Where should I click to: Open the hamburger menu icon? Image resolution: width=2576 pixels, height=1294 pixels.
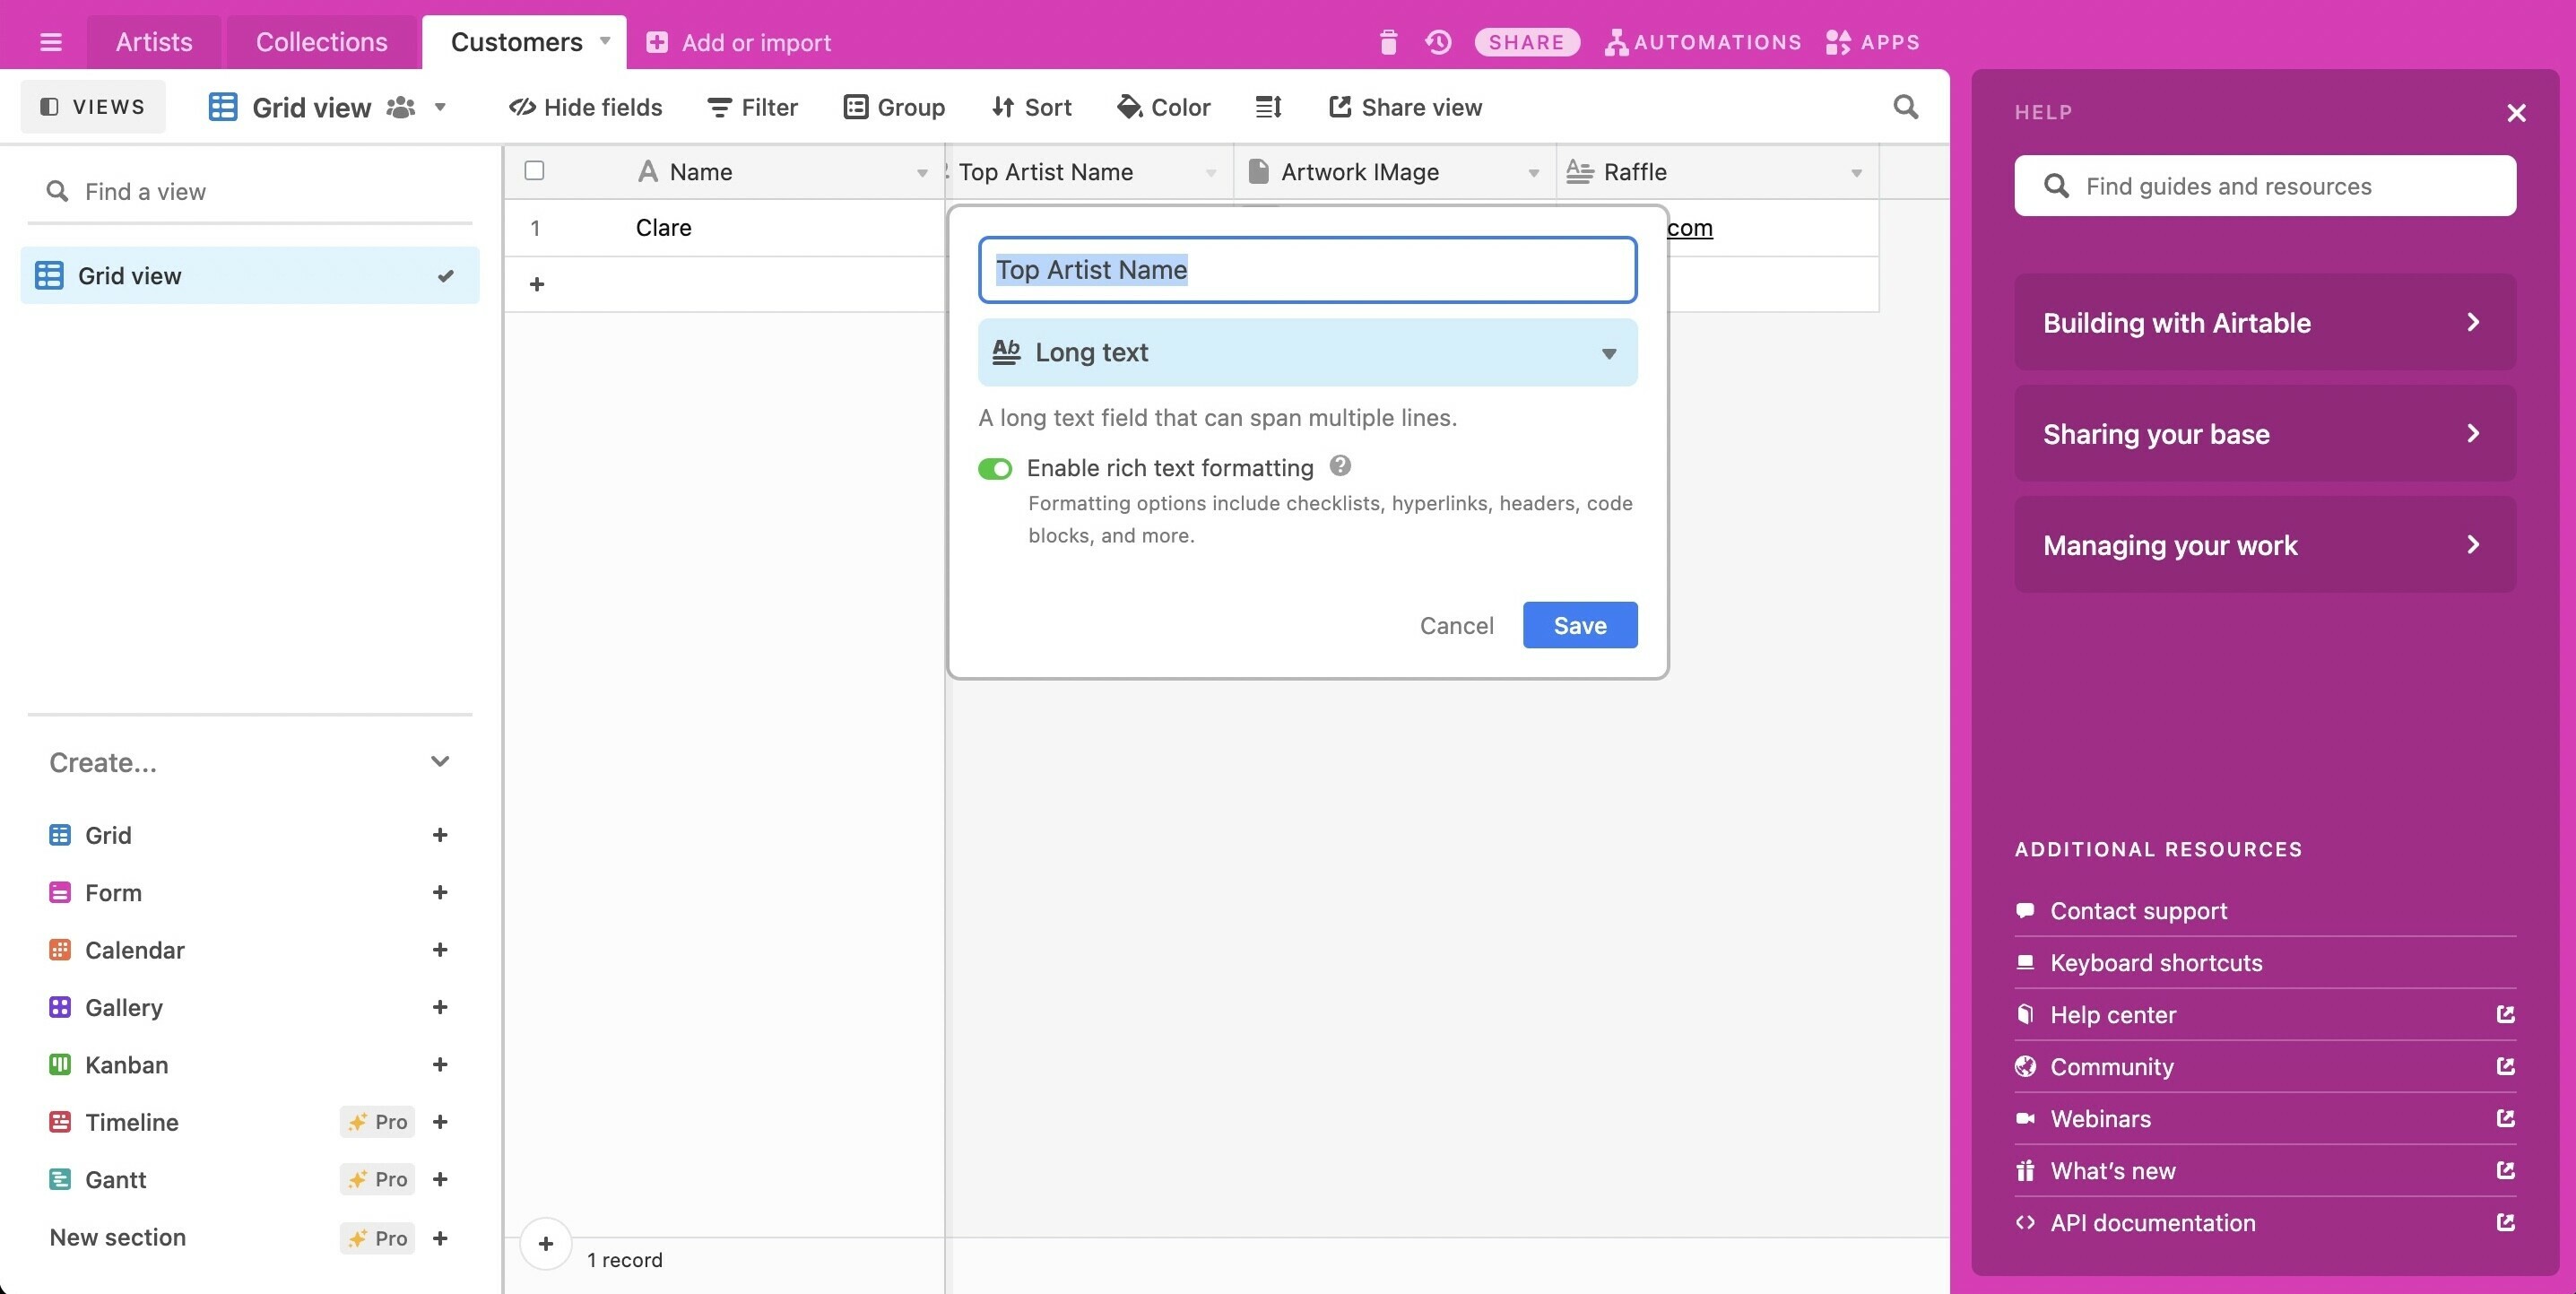click(x=51, y=42)
